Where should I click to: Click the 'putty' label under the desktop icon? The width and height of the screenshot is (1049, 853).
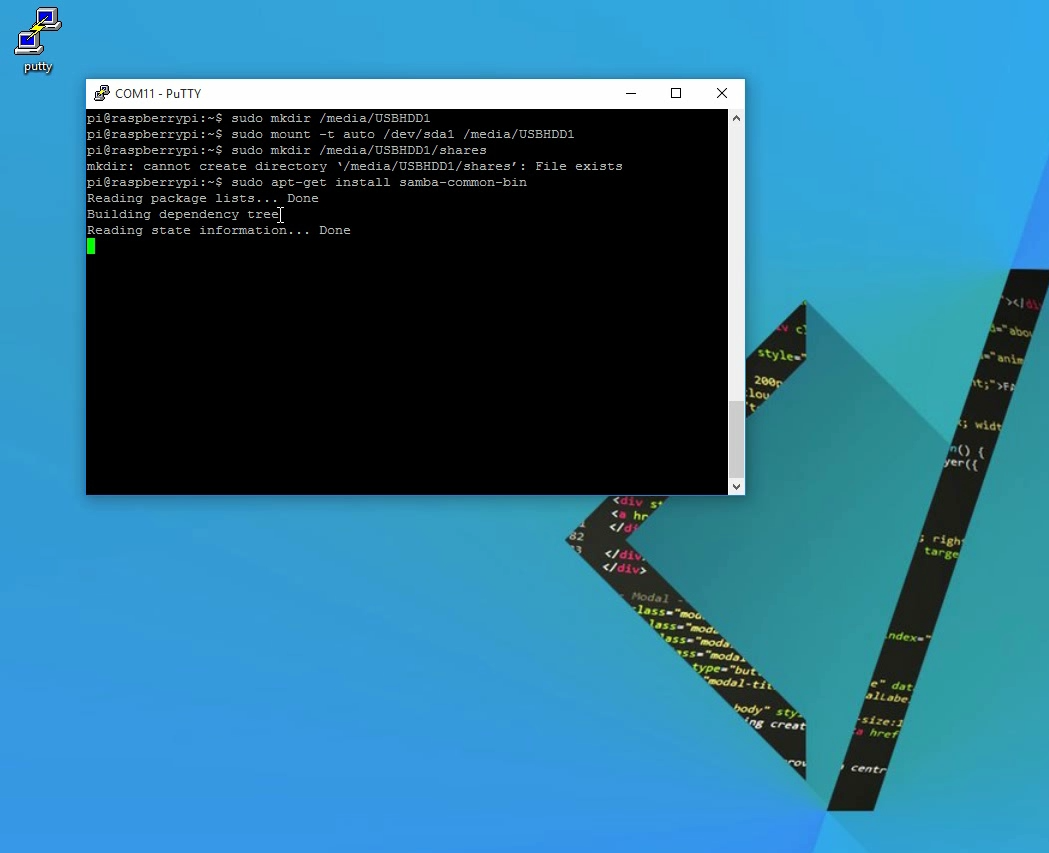pyautogui.click(x=38, y=67)
